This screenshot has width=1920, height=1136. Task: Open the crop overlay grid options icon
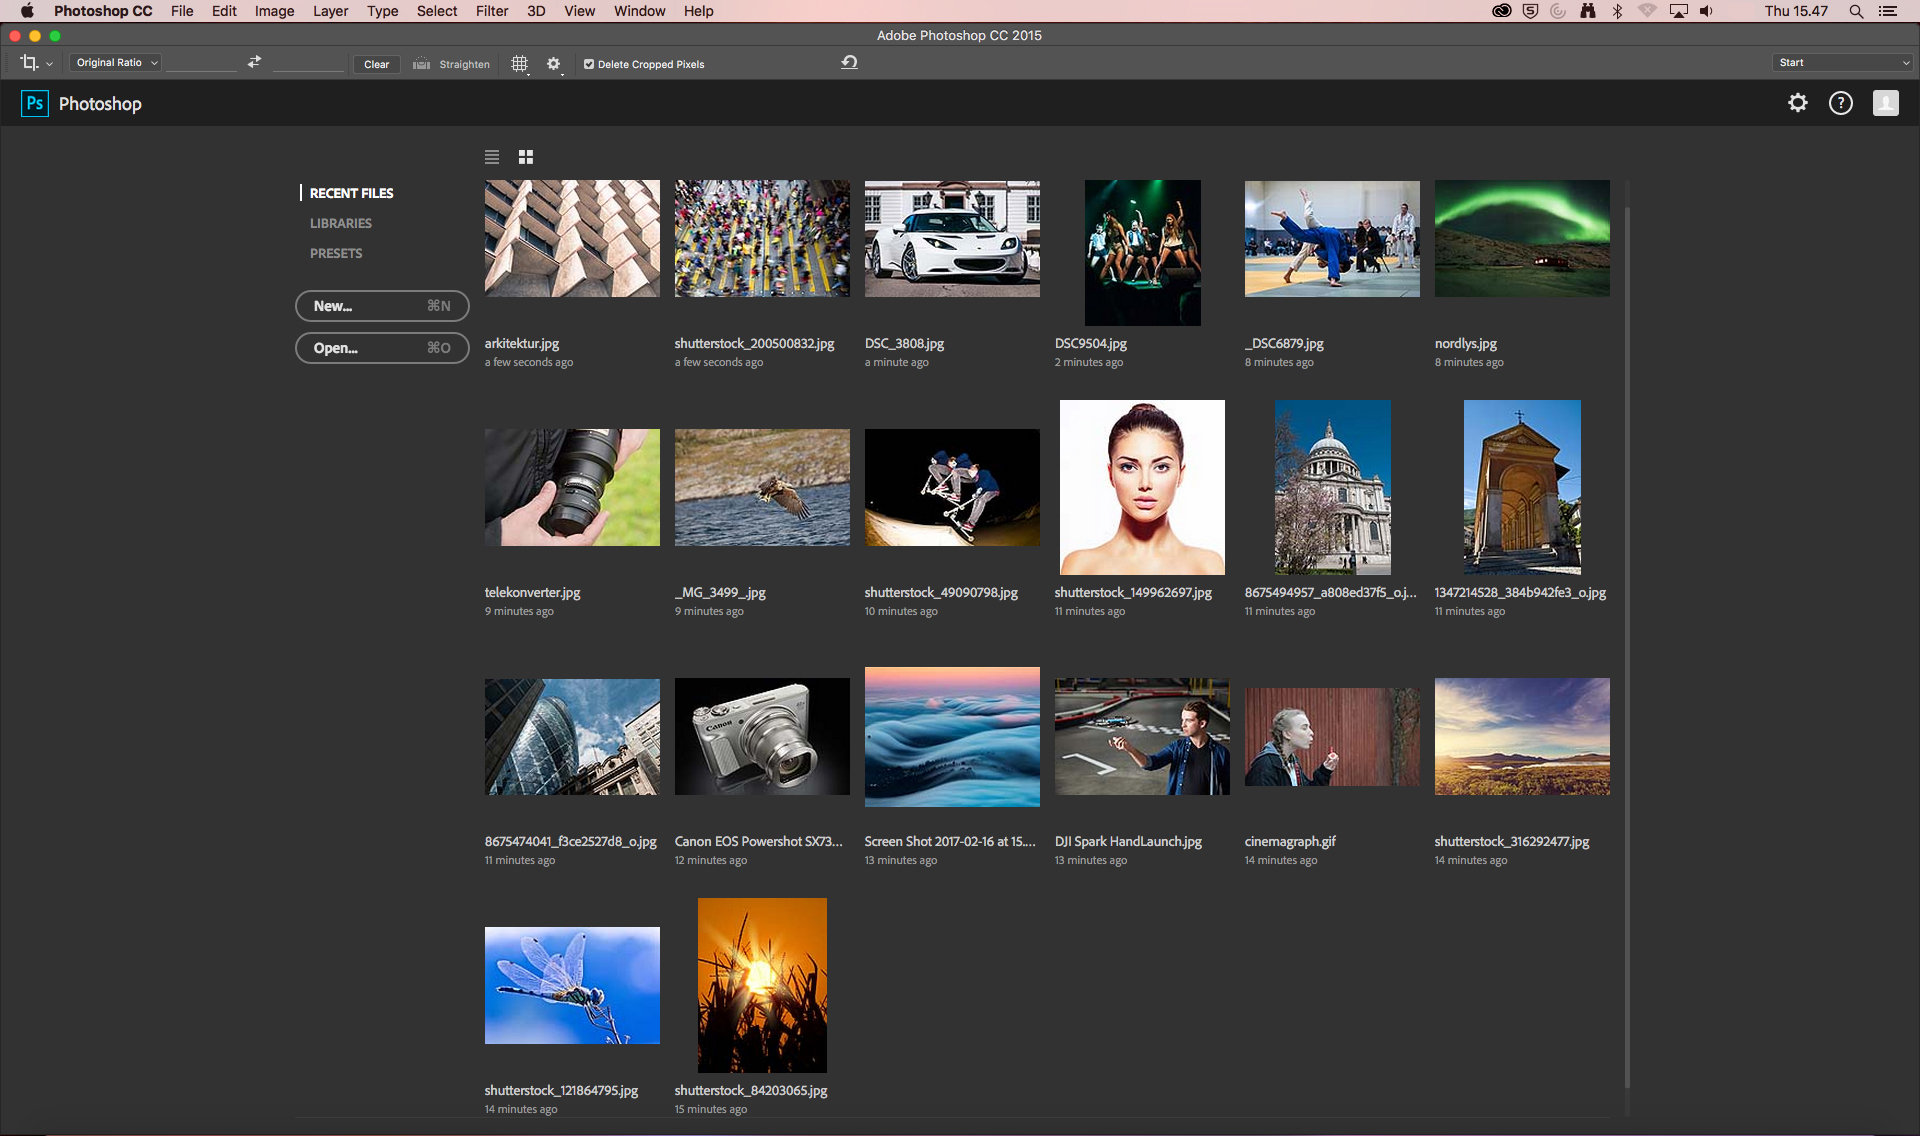click(x=519, y=63)
